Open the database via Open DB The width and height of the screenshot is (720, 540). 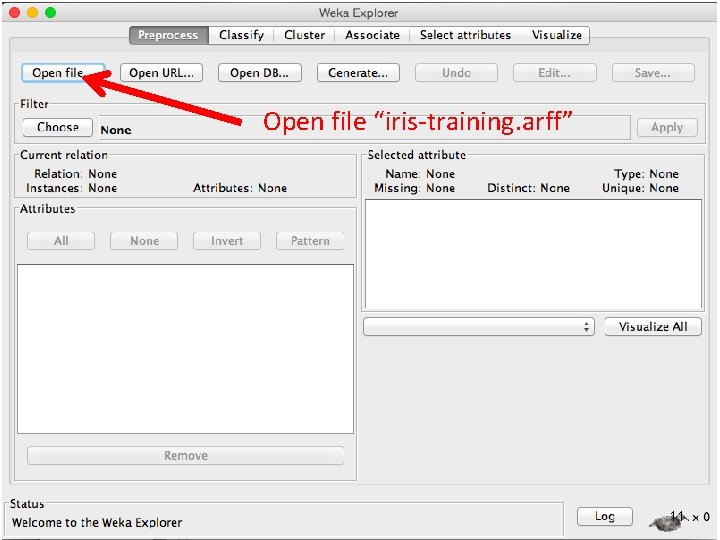coord(259,73)
